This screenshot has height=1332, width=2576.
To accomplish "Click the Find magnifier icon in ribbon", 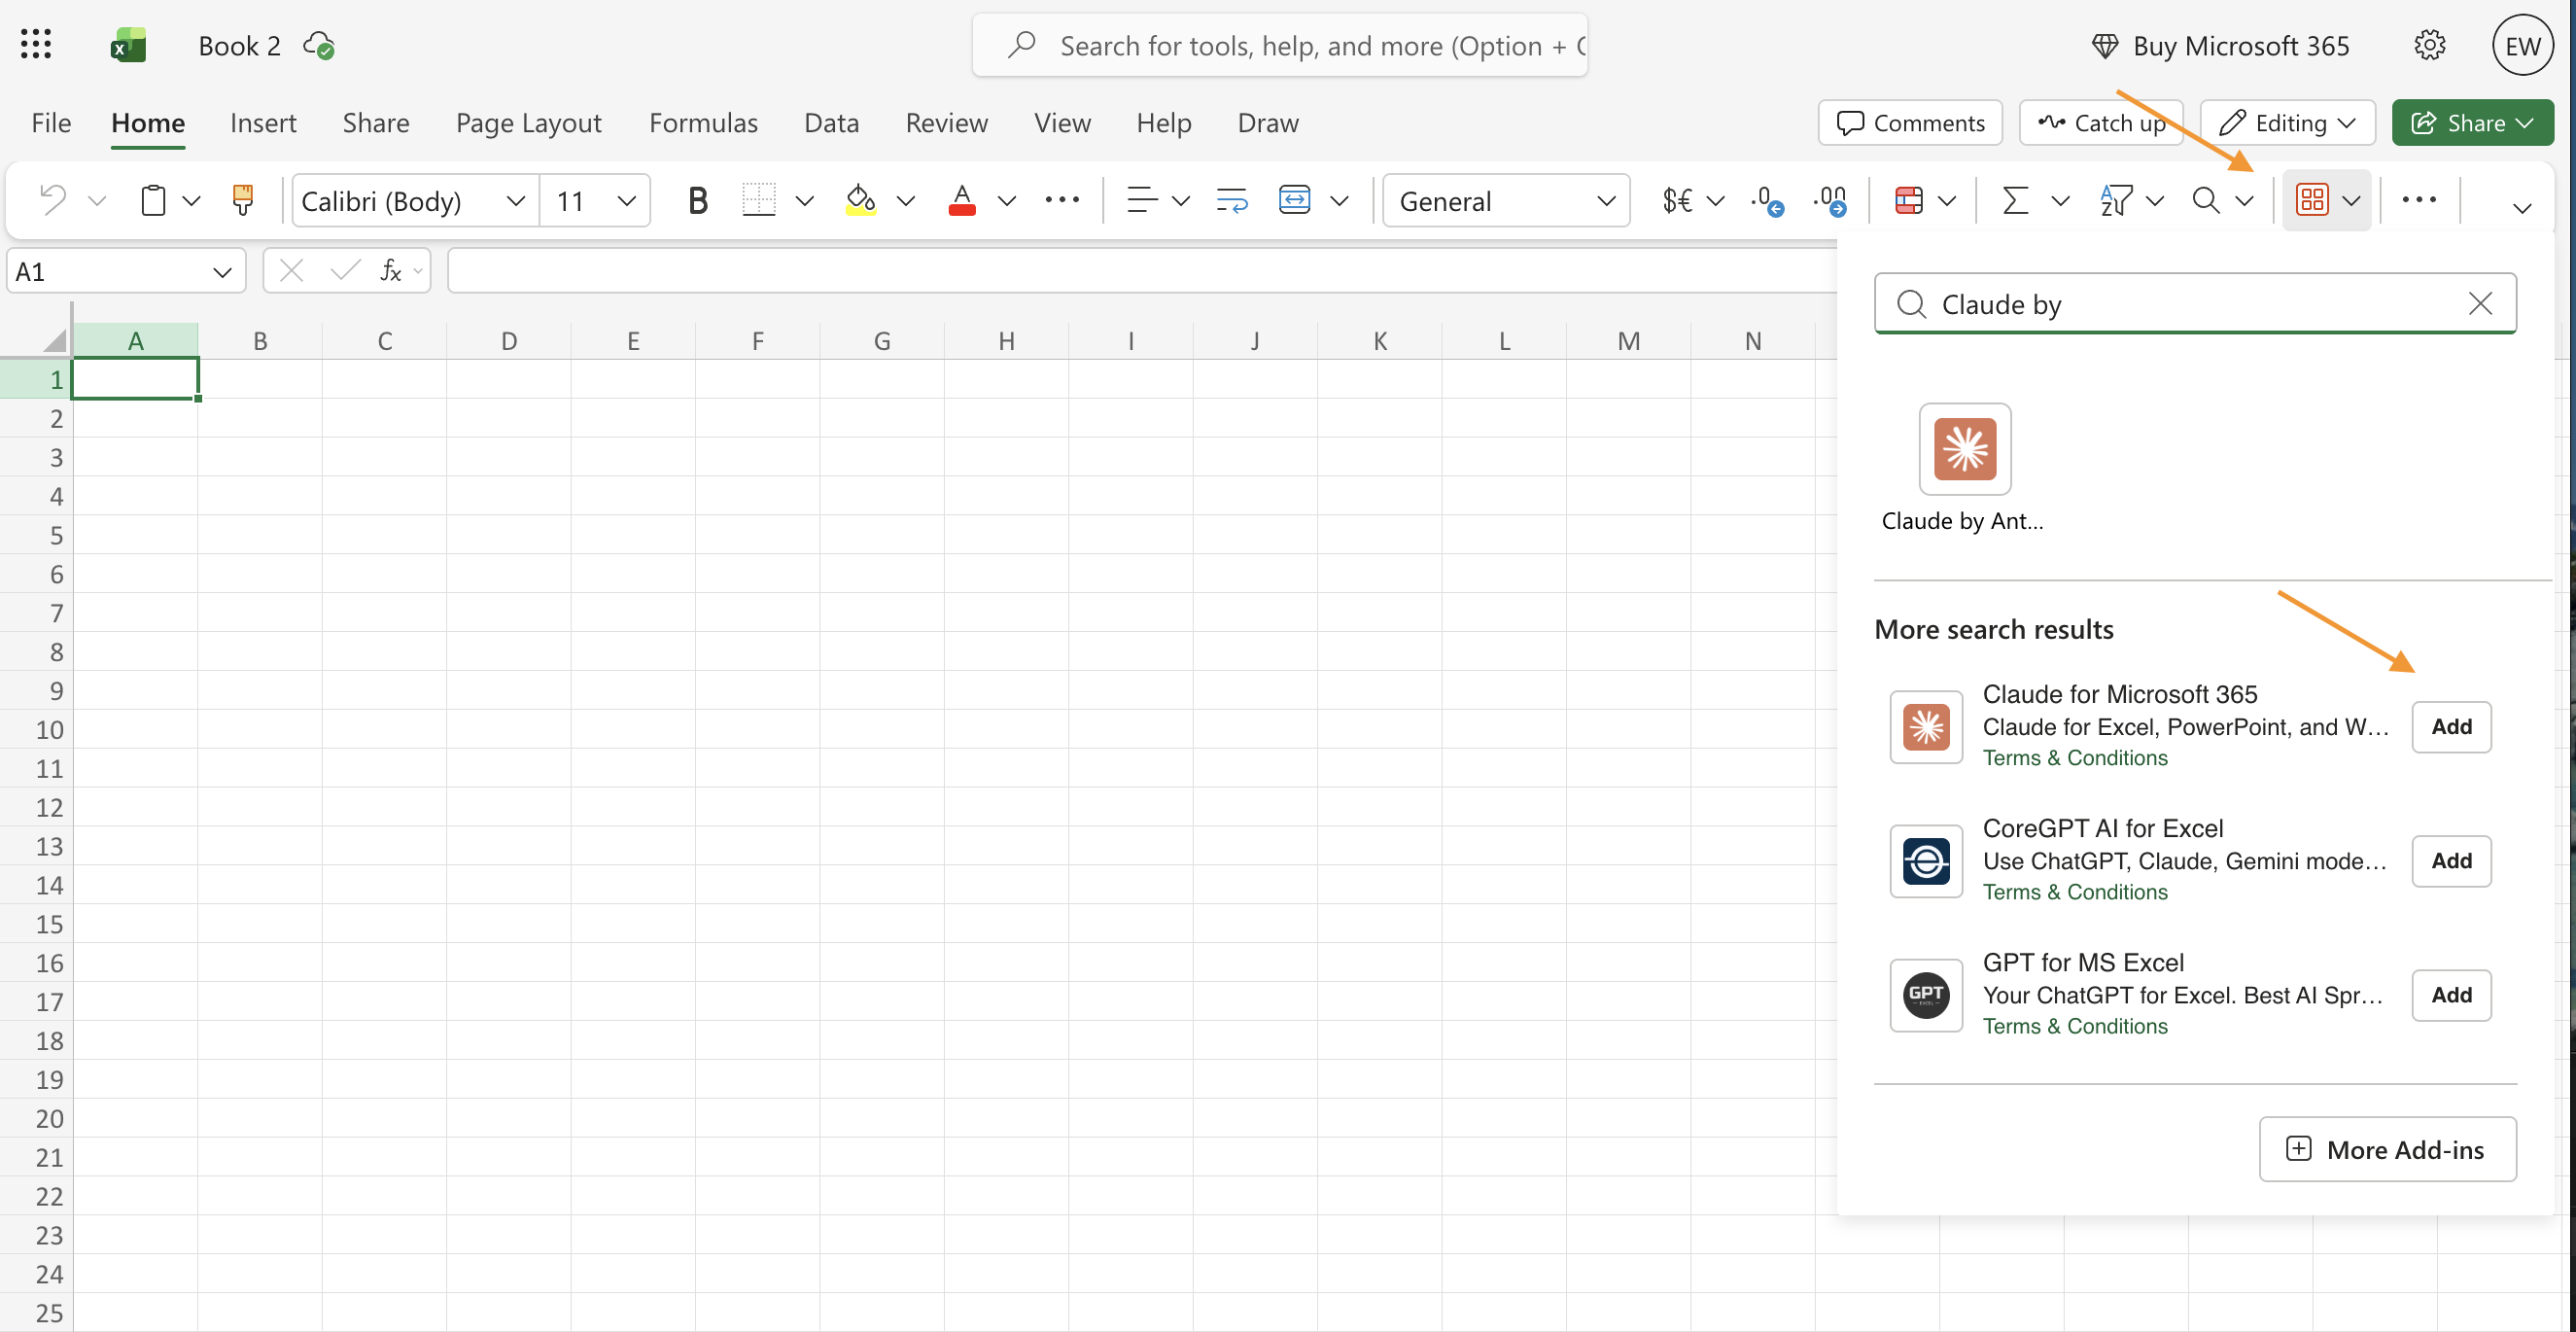I will click(2205, 200).
